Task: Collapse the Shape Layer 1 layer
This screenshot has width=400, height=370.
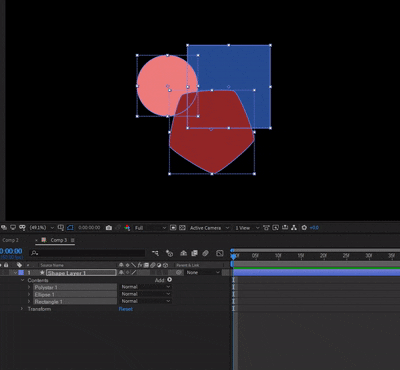Action: tap(15, 273)
